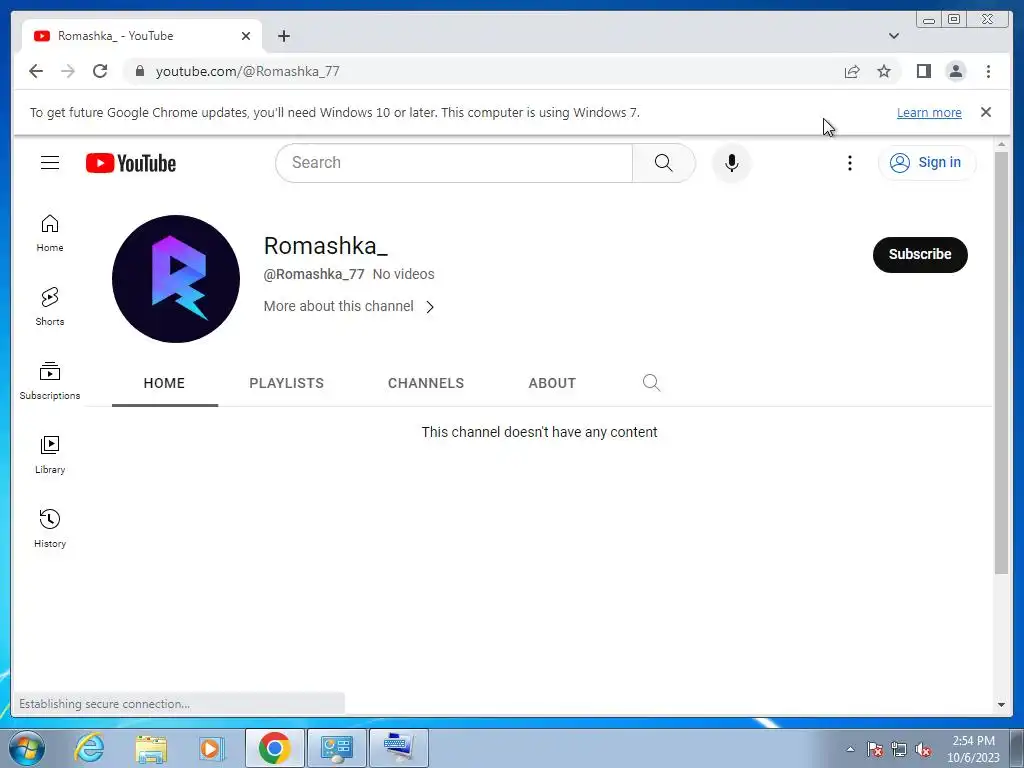This screenshot has height=768, width=1024.
Task: Open Windows Media Player from taskbar
Action: [x=211, y=748]
